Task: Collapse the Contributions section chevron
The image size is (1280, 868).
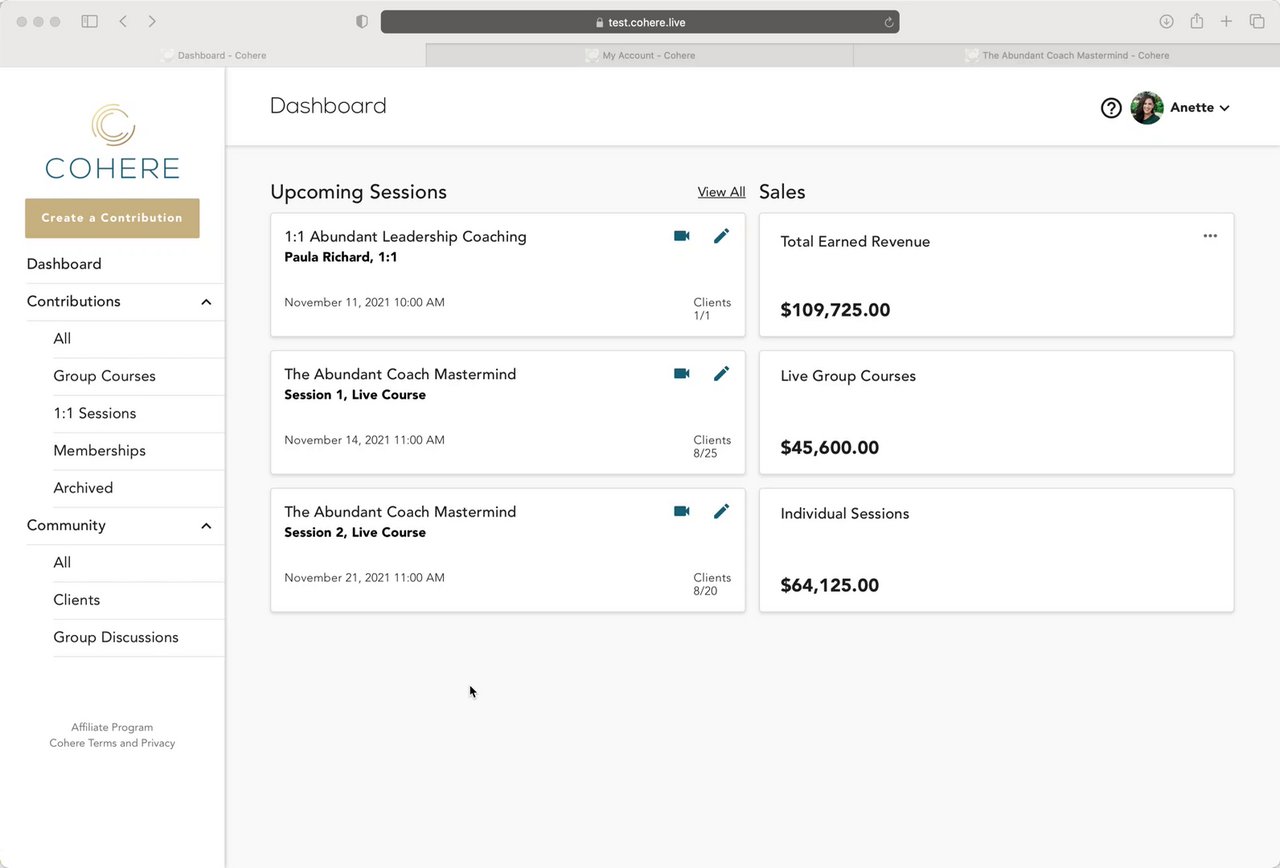Action: tap(206, 302)
